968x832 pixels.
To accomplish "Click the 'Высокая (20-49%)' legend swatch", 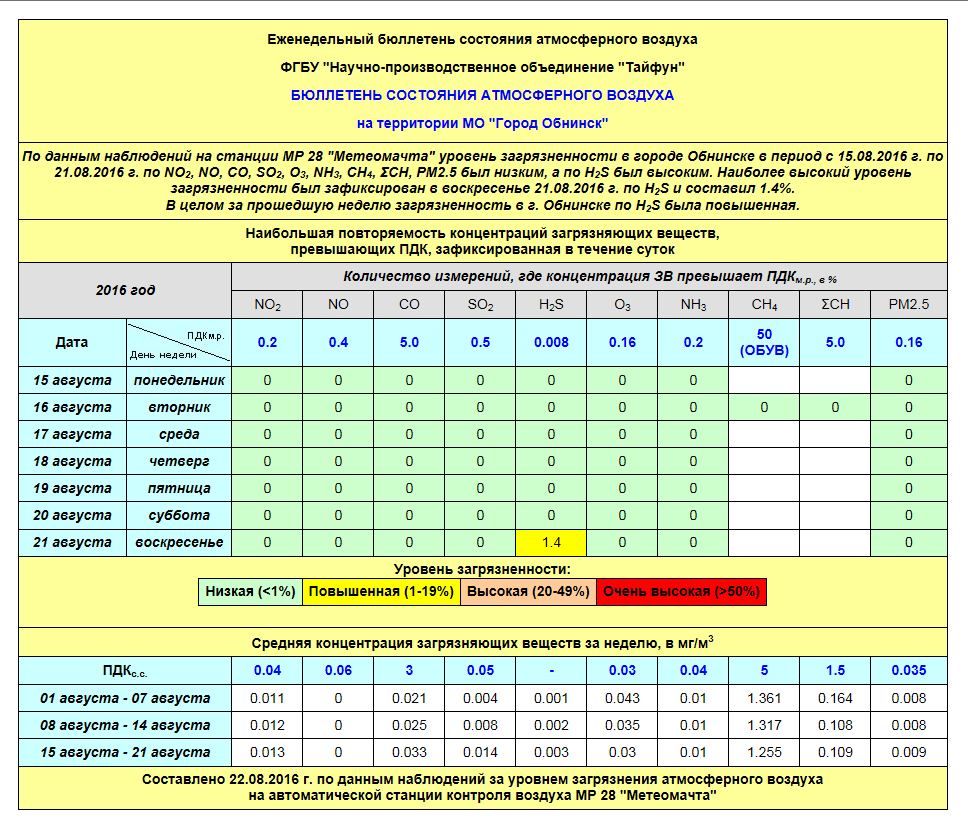I will click(x=528, y=591).
